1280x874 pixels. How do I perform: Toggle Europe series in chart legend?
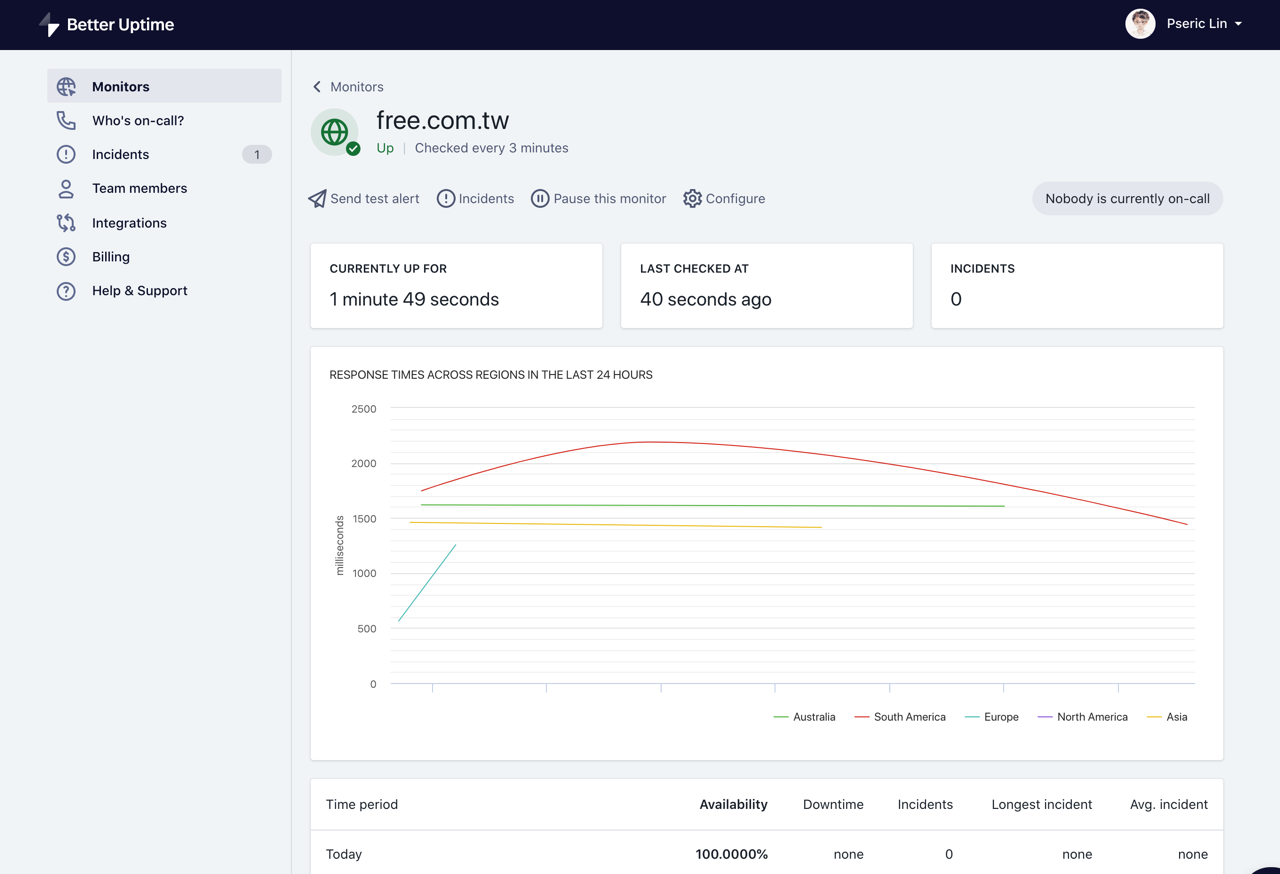991,717
